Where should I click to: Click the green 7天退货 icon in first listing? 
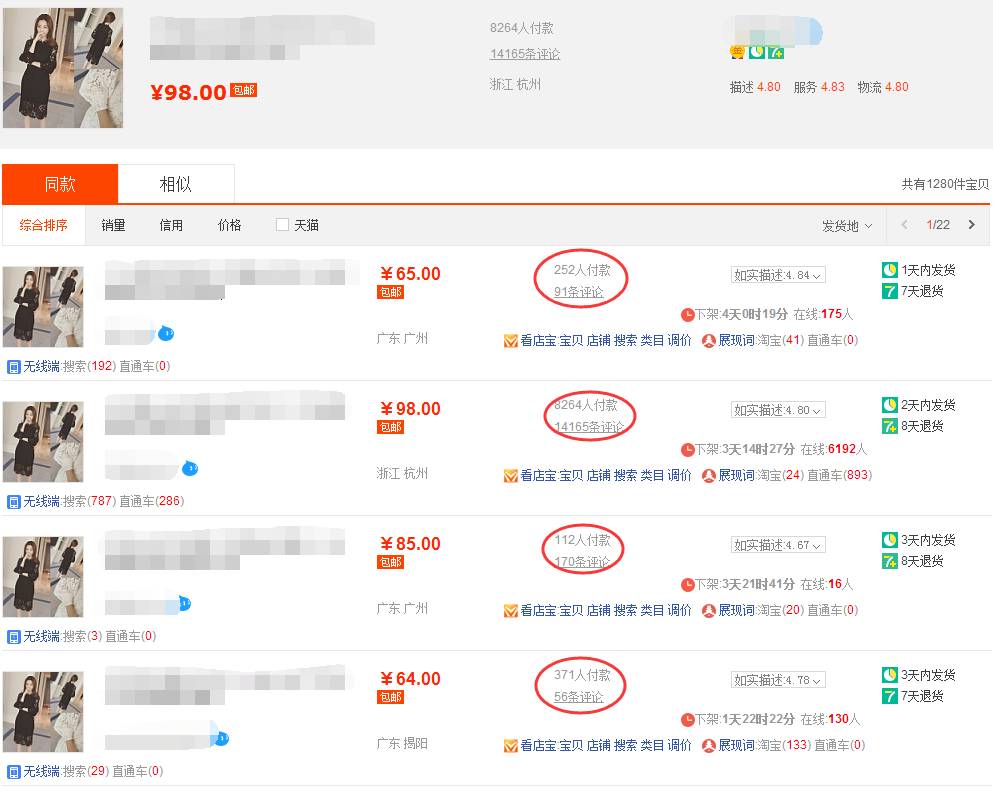pyautogui.click(x=890, y=291)
